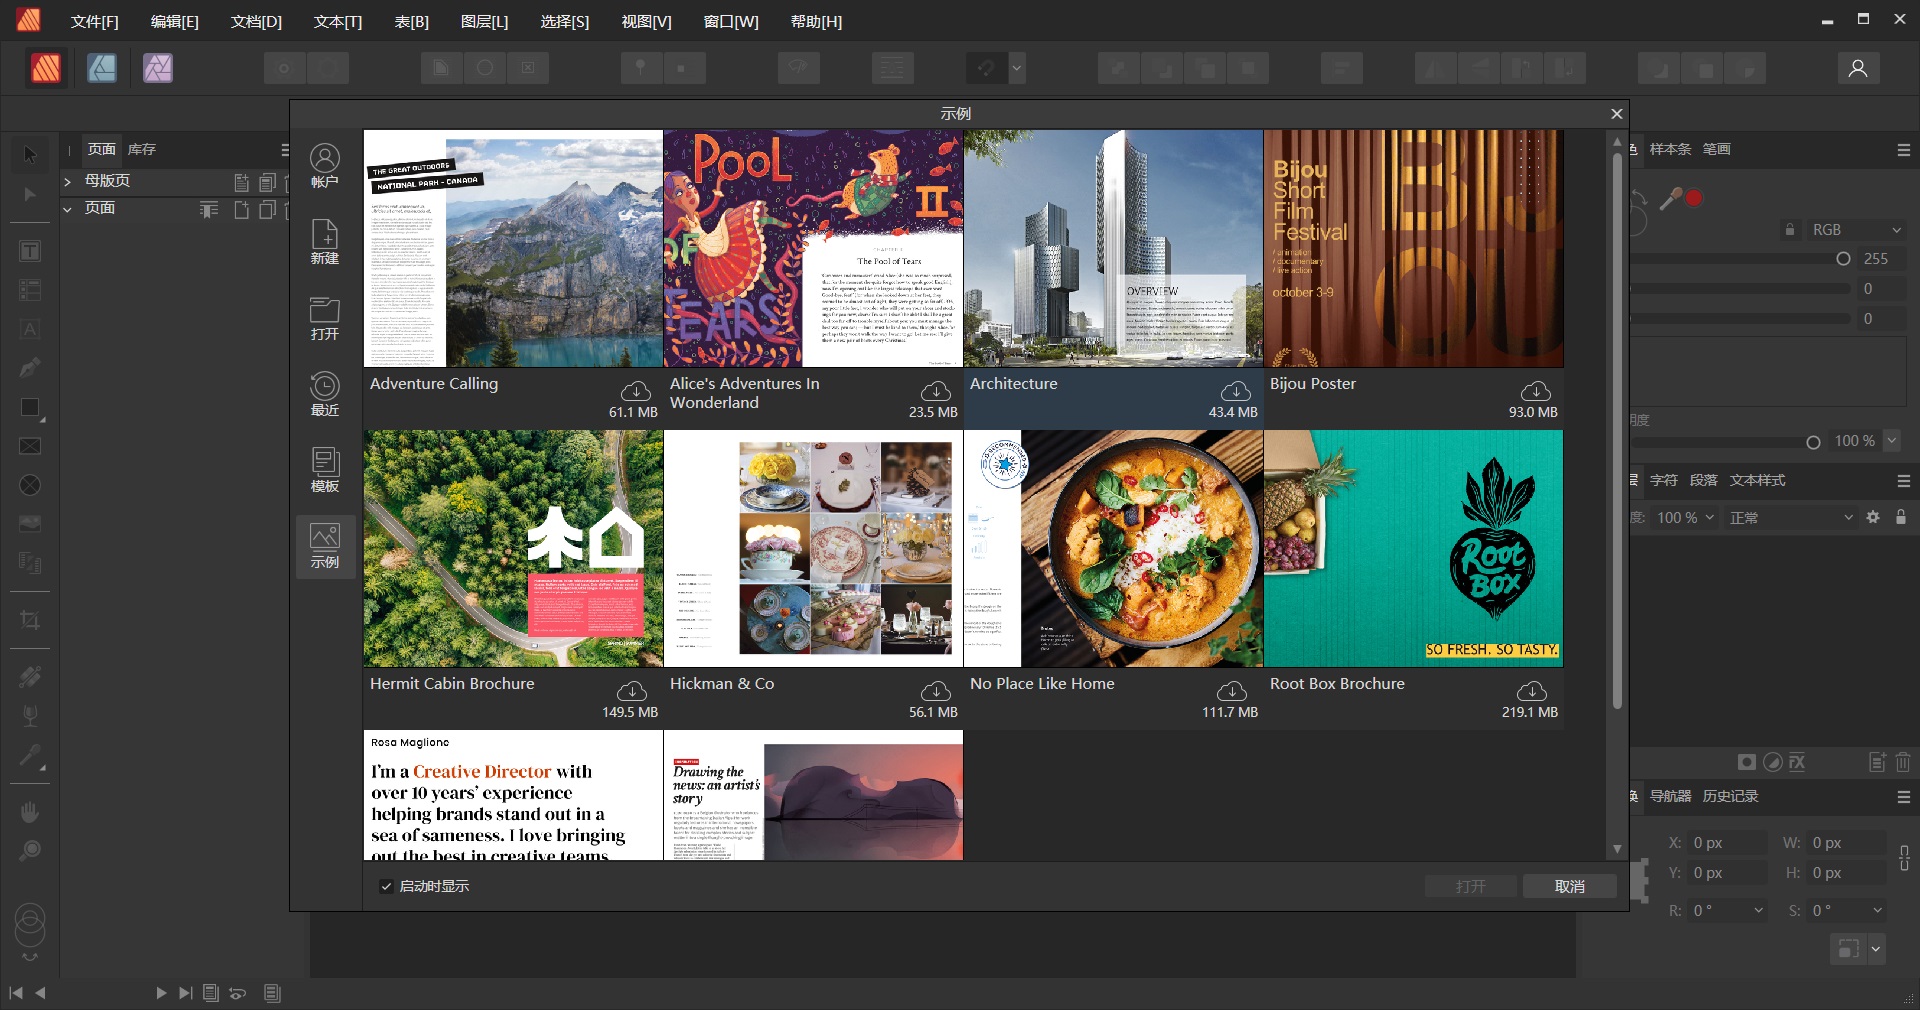Image resolution: width=1920 pixels, height=1010 pixels.
Task: Uncheck the 启动时显示 checkbox
Action: 387,886
